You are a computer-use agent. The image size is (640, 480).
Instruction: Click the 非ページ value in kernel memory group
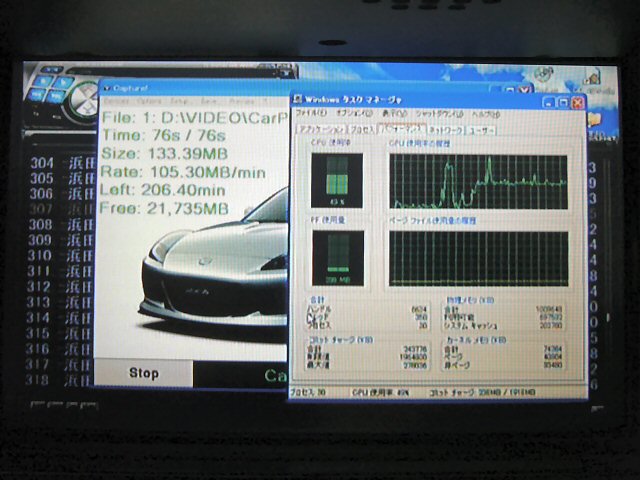pyautogui.click(x=553, y=364)
